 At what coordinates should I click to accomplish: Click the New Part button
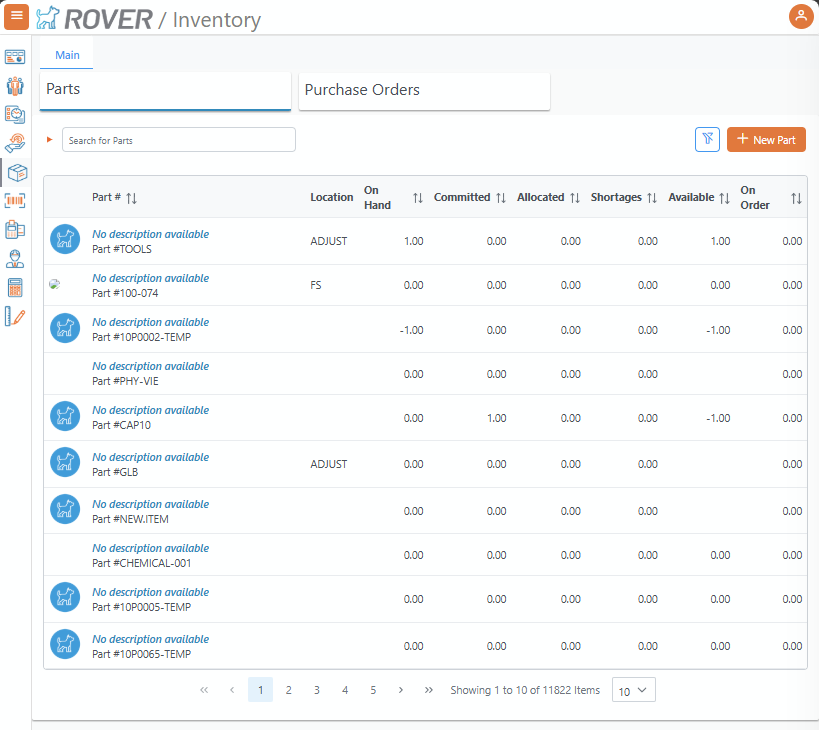pos(766,140)
